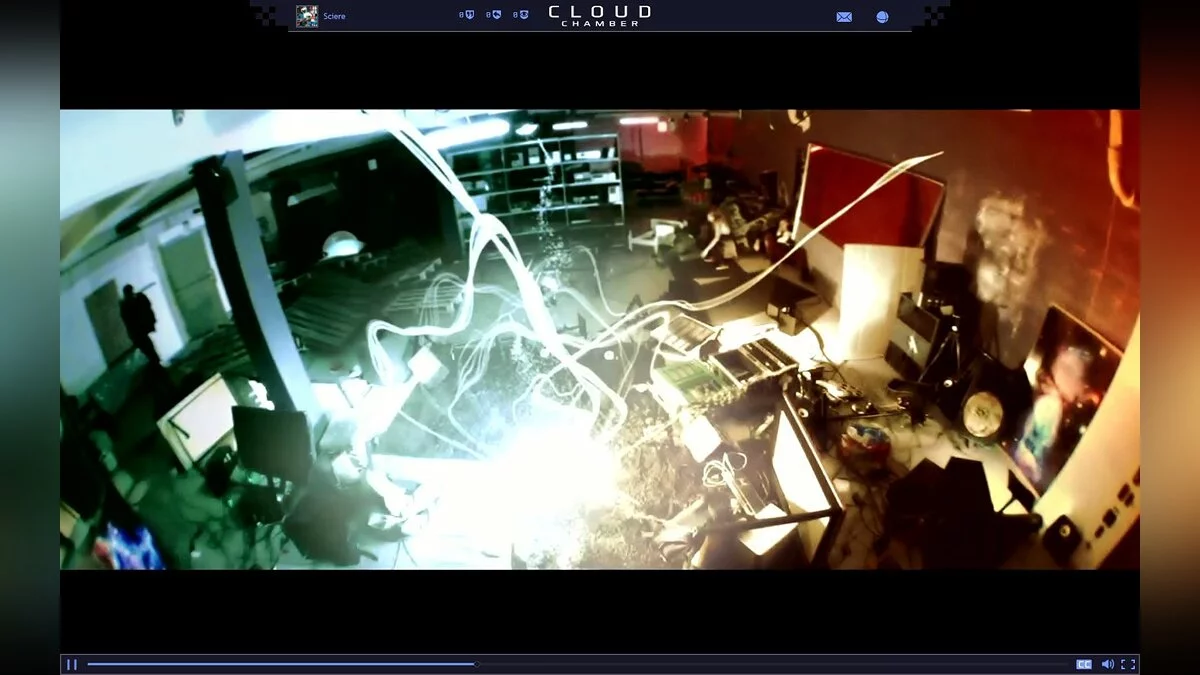The width and height of the screenshot is (1200, 675).
Task: Click the Sciere username
Action: [334, 16]
